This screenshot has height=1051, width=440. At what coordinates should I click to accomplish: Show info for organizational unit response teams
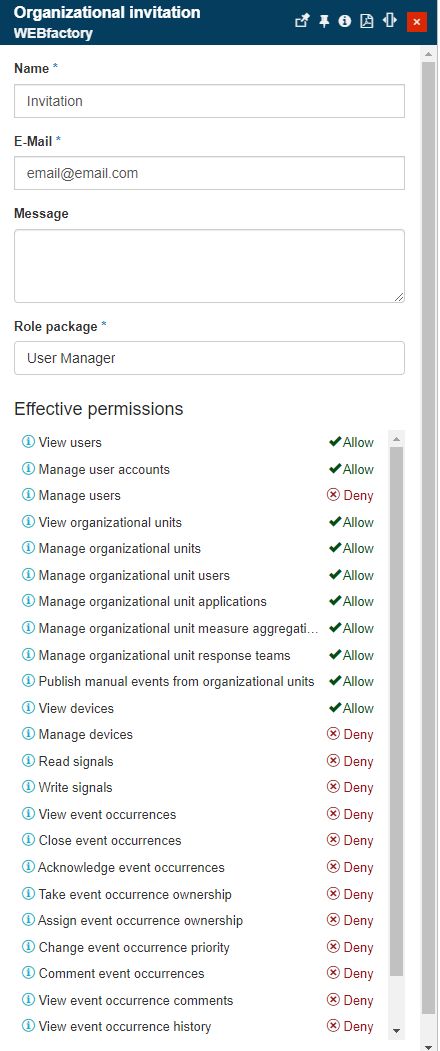28,654
